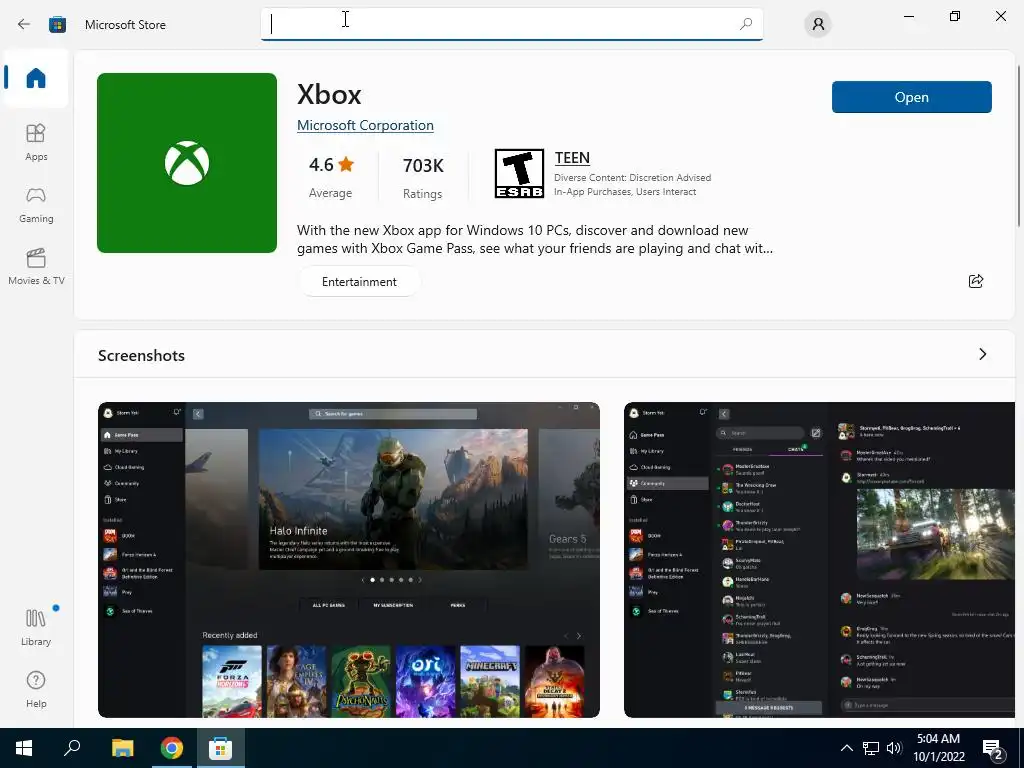Click the 703K Ratings count
The height and width of the screenshot is (768, 1024).
pos(423,176)
